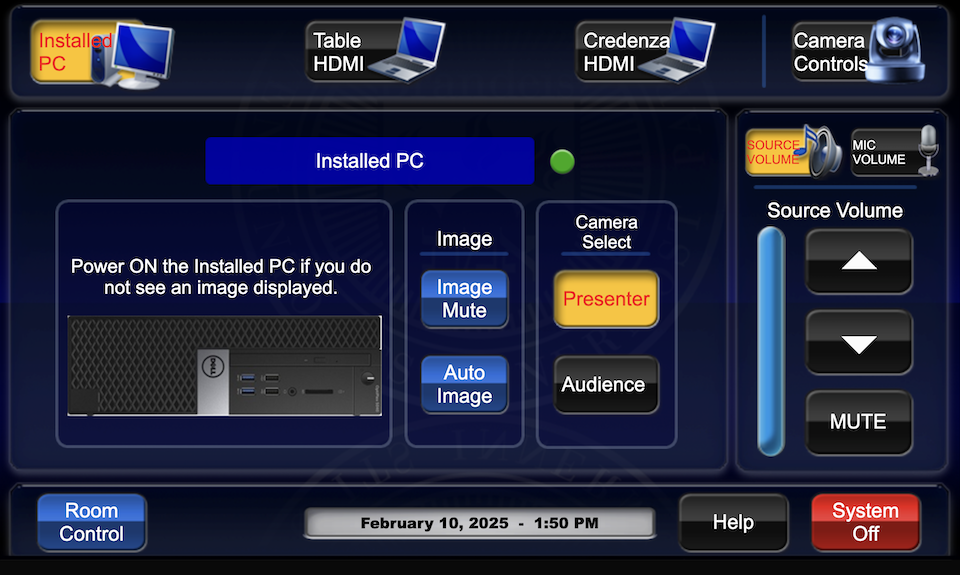The image size is (960, 575).
Task: Toggle the source volume MUTE button
Action: pos(859,423)
